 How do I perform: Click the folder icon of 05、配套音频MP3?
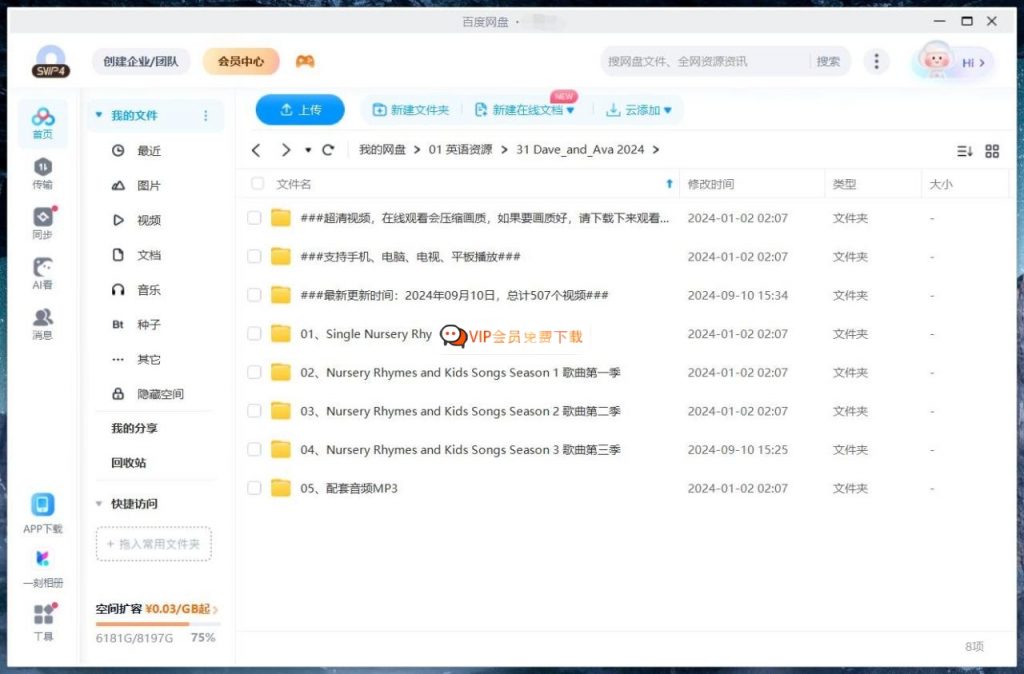coord(281,488)
